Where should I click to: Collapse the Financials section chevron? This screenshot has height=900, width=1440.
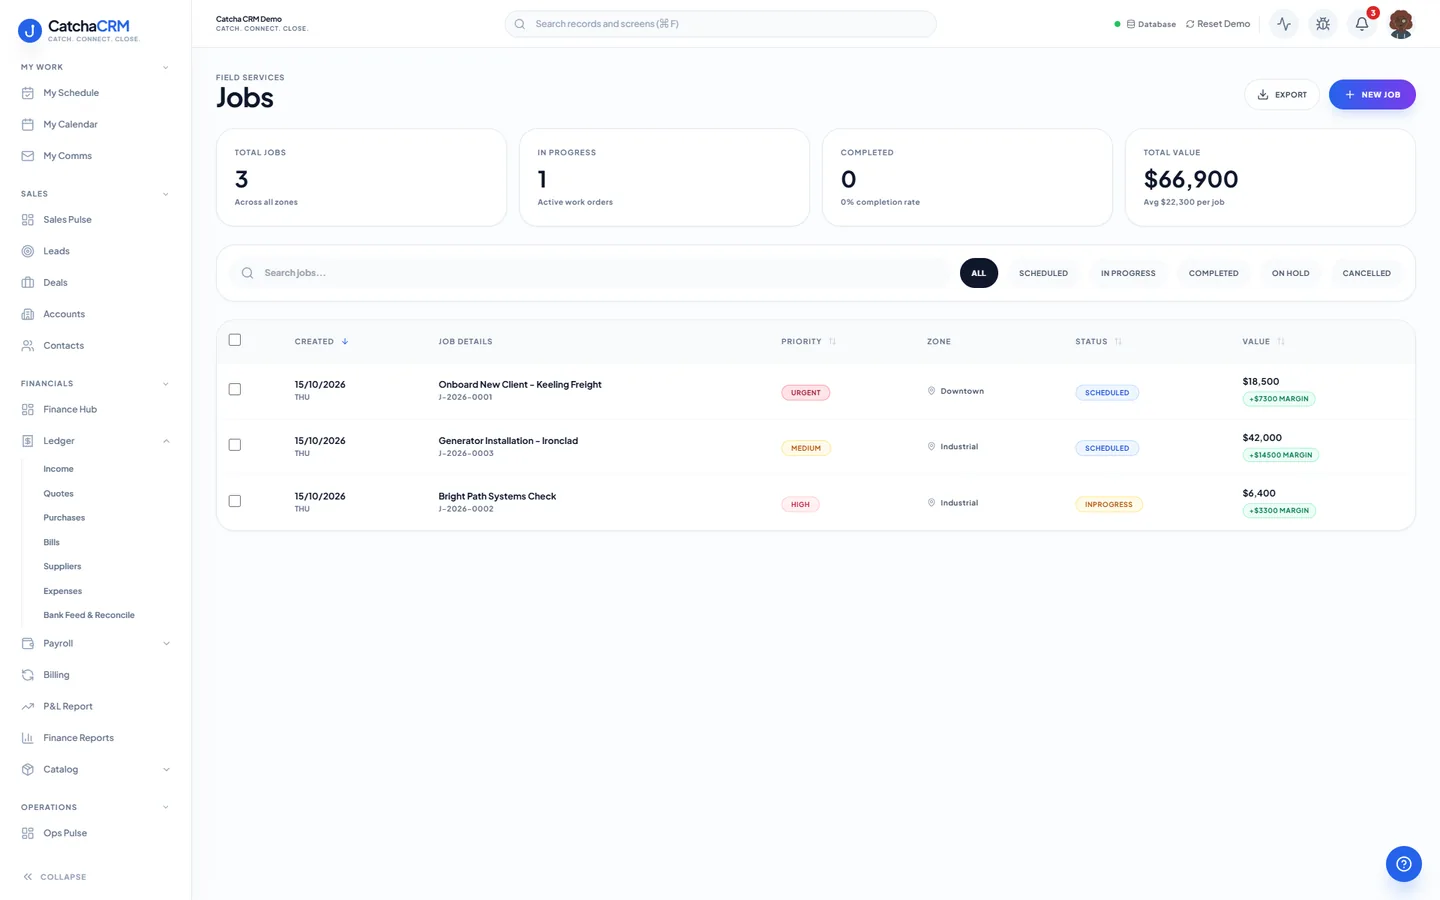(166, 384)
